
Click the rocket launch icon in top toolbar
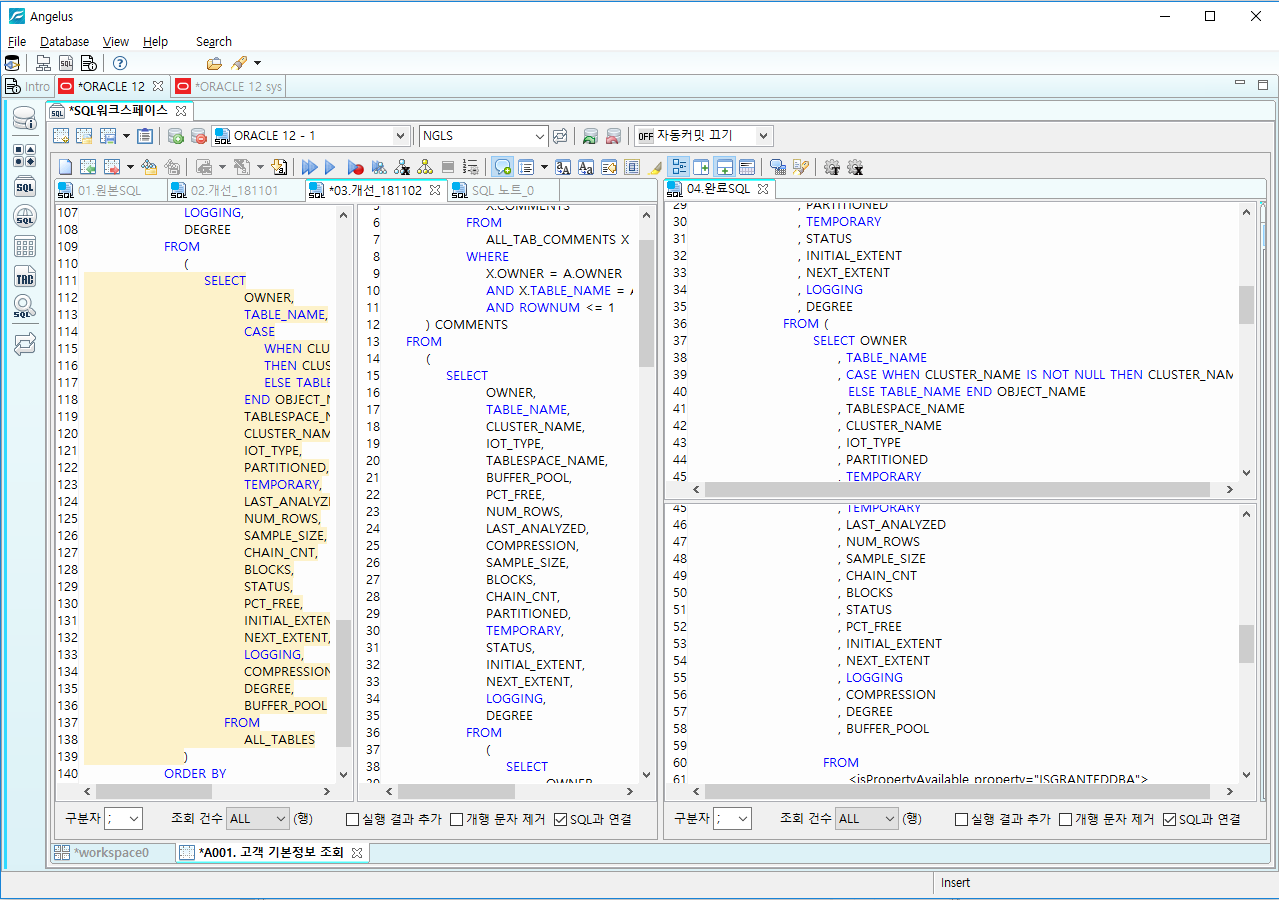point(239,63)
